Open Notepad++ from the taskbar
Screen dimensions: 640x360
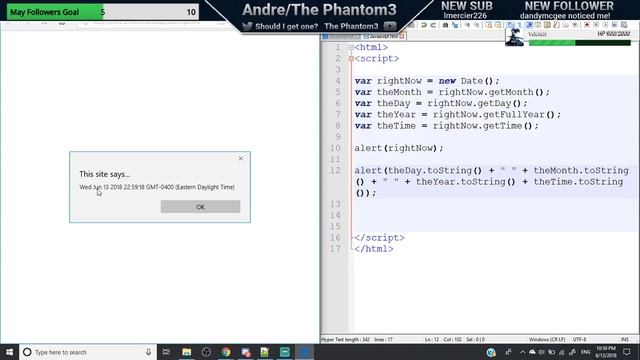(x=265, y=352)
